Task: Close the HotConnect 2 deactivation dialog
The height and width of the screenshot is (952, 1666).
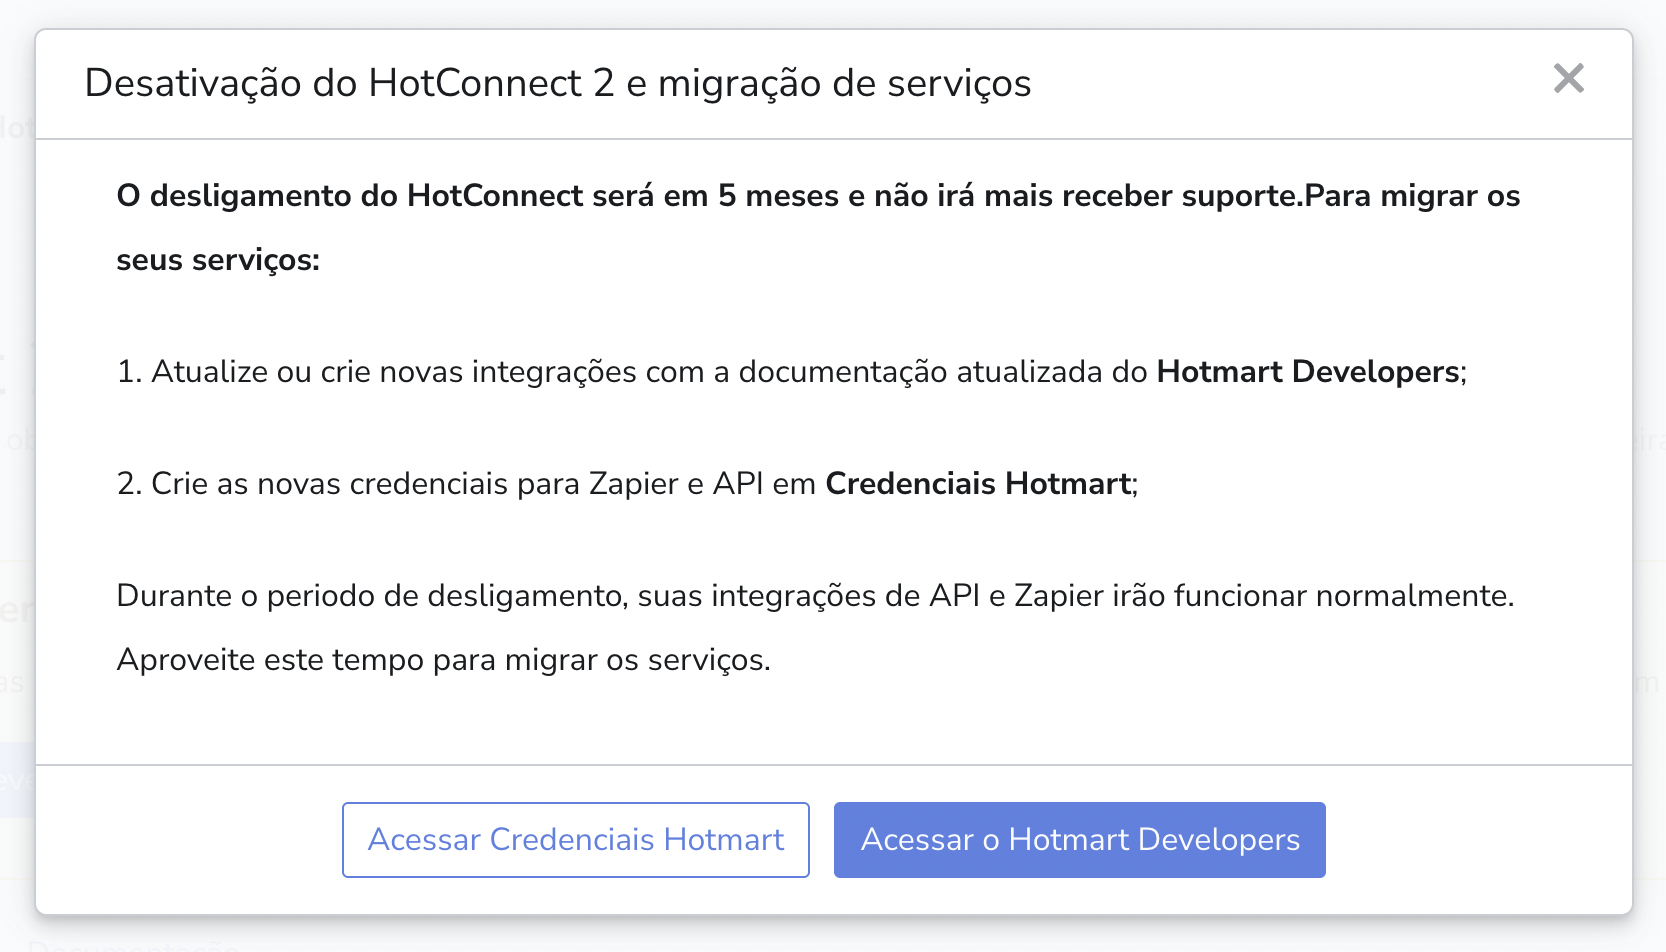Action: coord(1568,78)
